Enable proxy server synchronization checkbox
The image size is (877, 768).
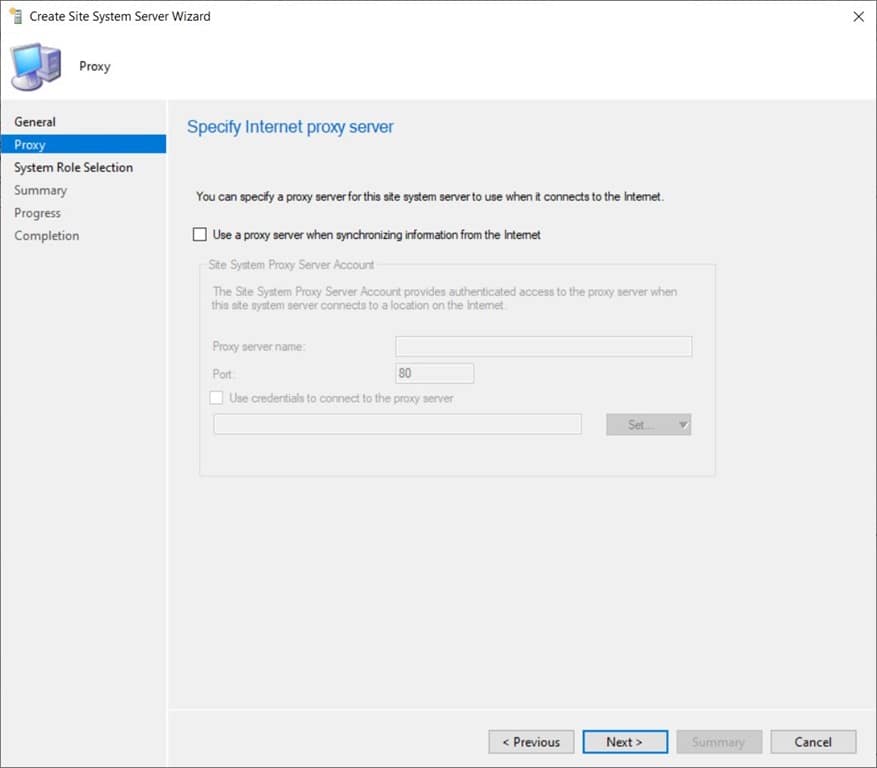(200, 234)
